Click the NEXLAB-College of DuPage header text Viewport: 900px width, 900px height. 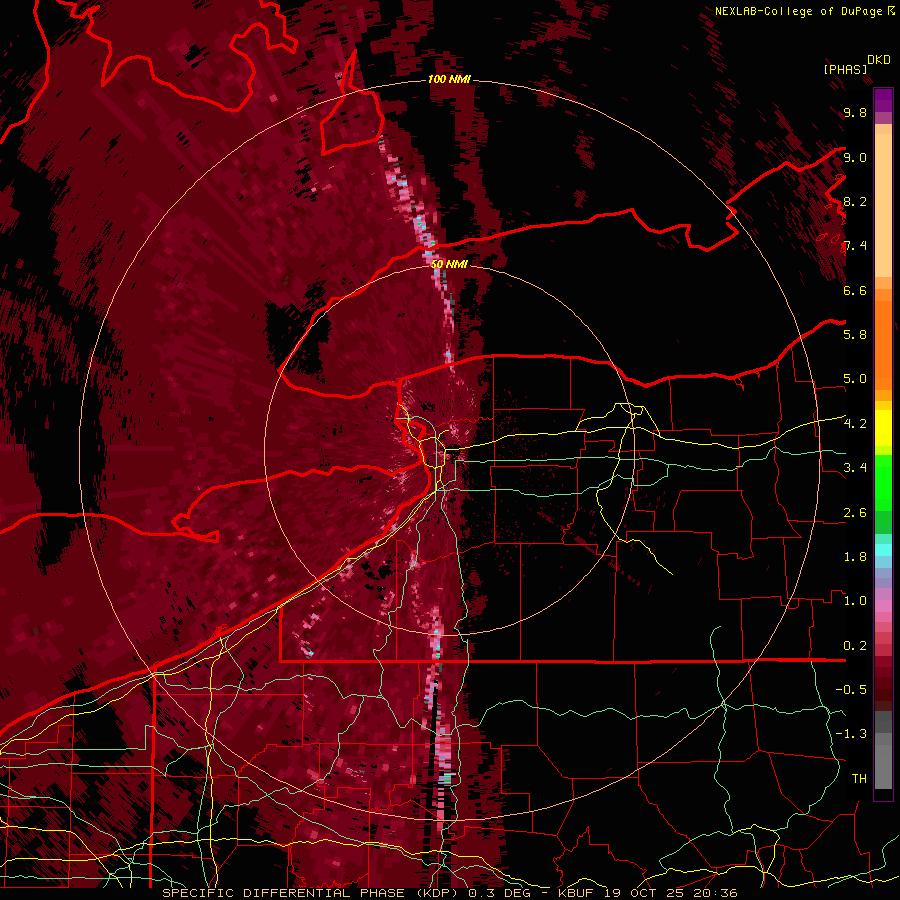(804, 11)
